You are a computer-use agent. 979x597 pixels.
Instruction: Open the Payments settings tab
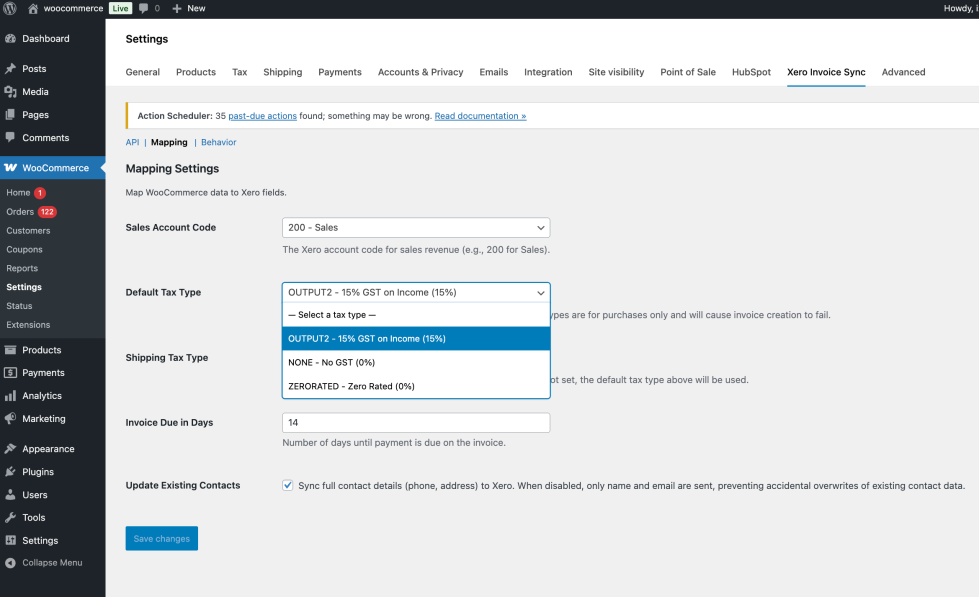340,72
